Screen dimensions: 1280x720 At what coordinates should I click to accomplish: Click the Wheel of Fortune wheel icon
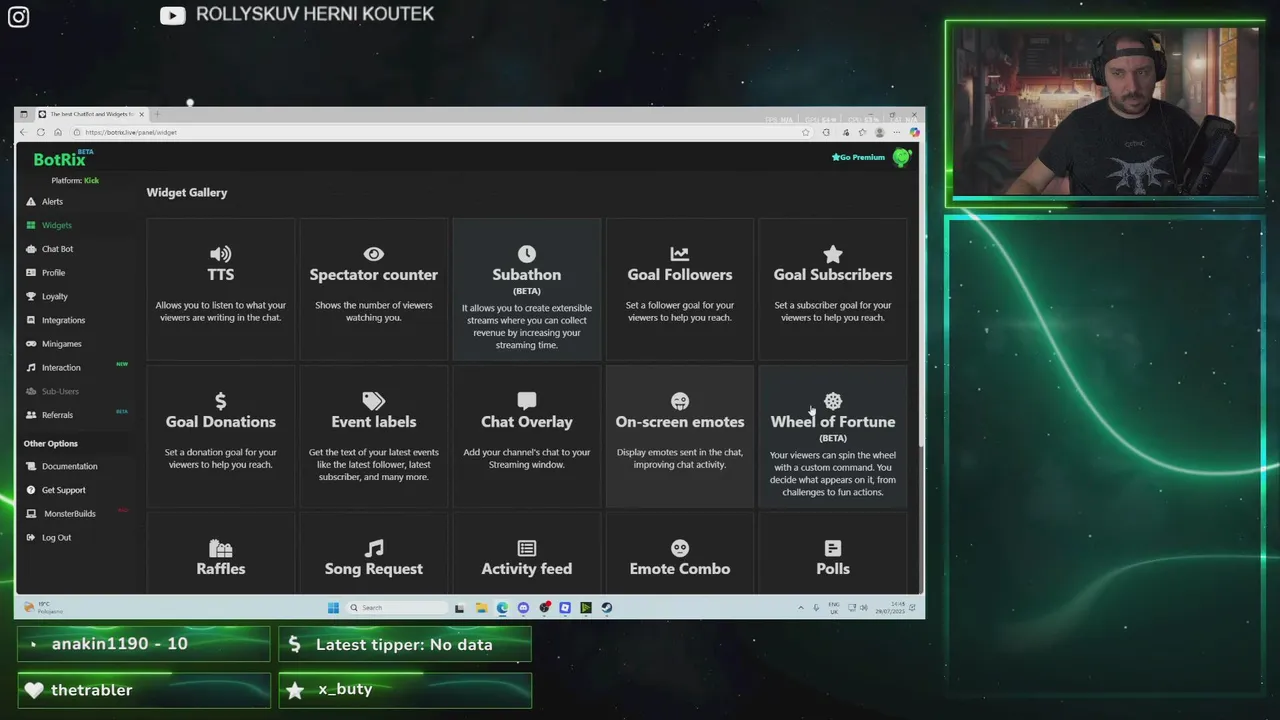pos(832,401)
